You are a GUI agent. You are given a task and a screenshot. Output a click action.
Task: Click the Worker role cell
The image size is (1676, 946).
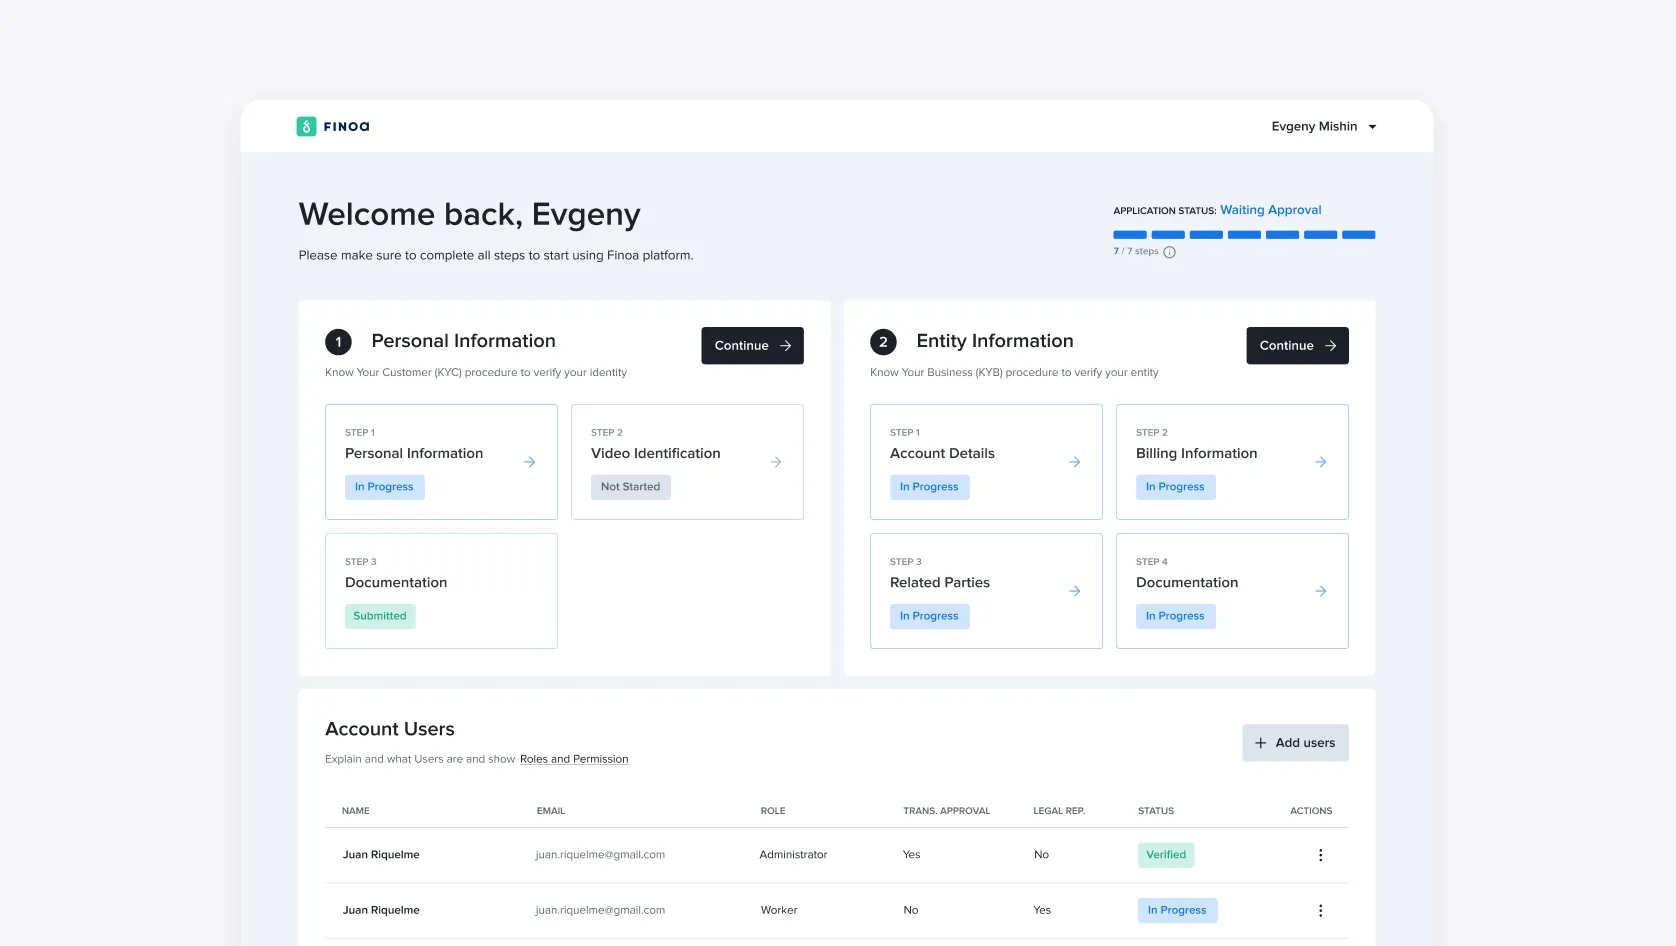click(x=779, y=910)
